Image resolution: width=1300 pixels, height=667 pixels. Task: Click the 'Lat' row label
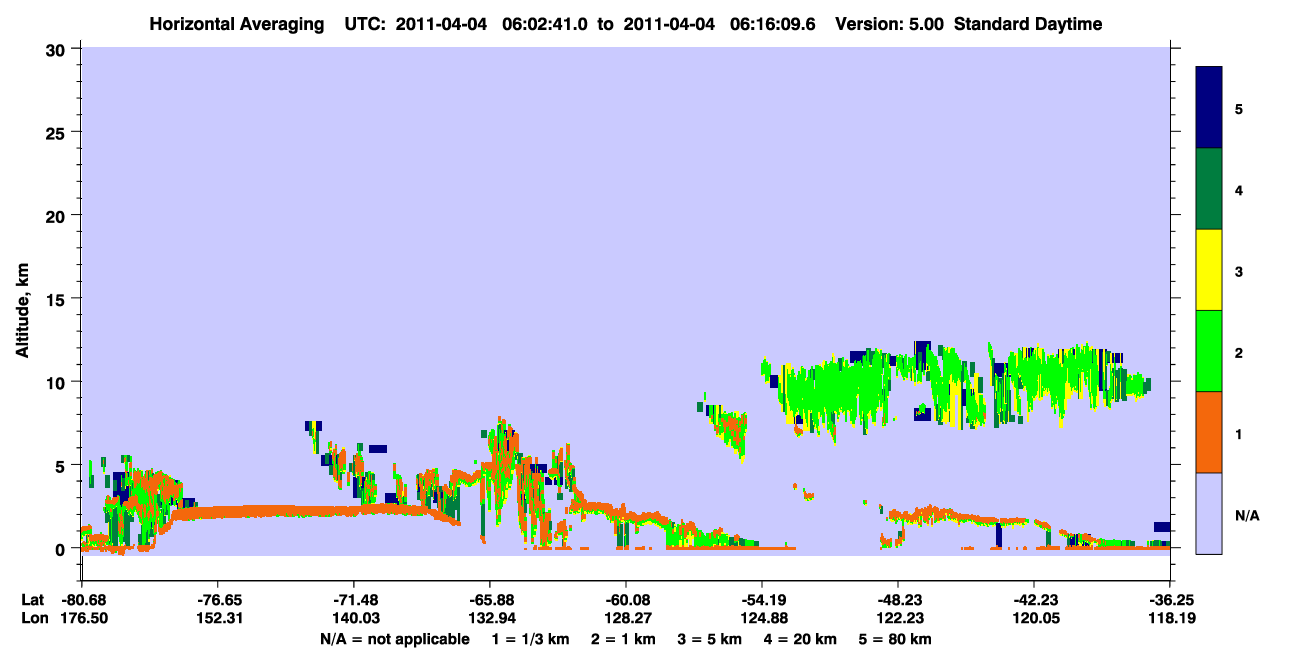32,600
